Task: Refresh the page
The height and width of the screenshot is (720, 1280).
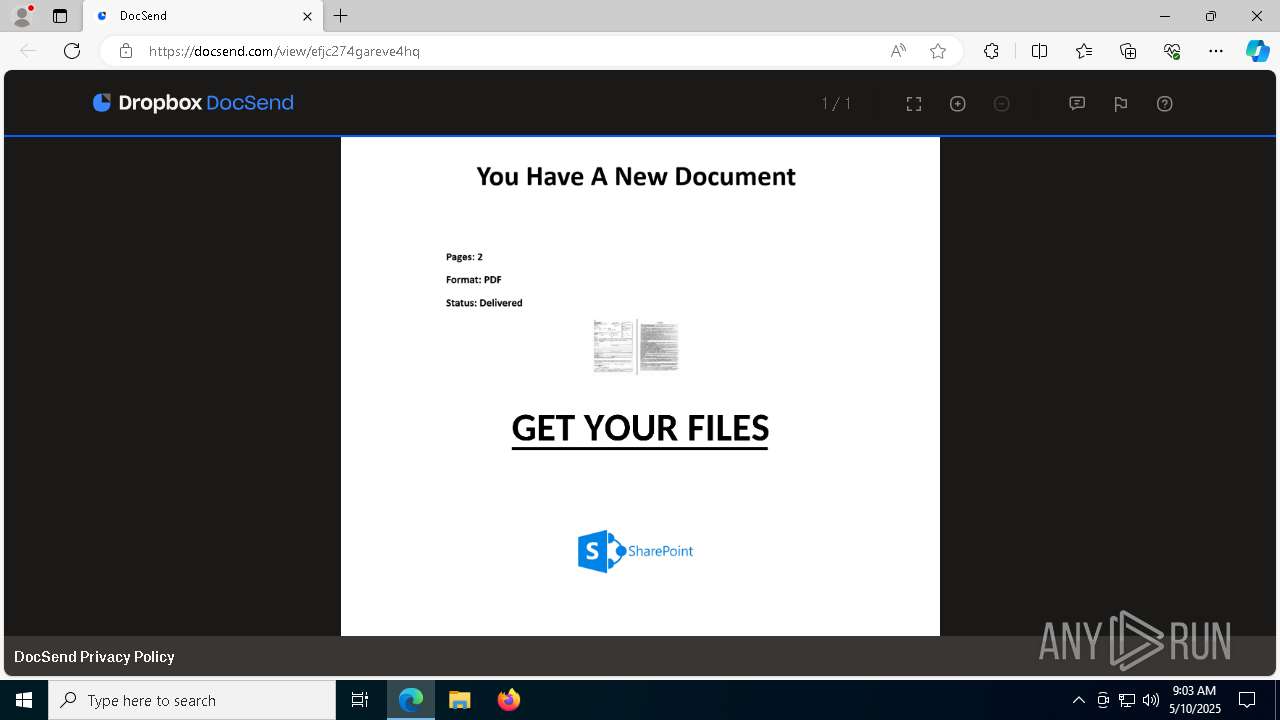Action: [72, 51]
